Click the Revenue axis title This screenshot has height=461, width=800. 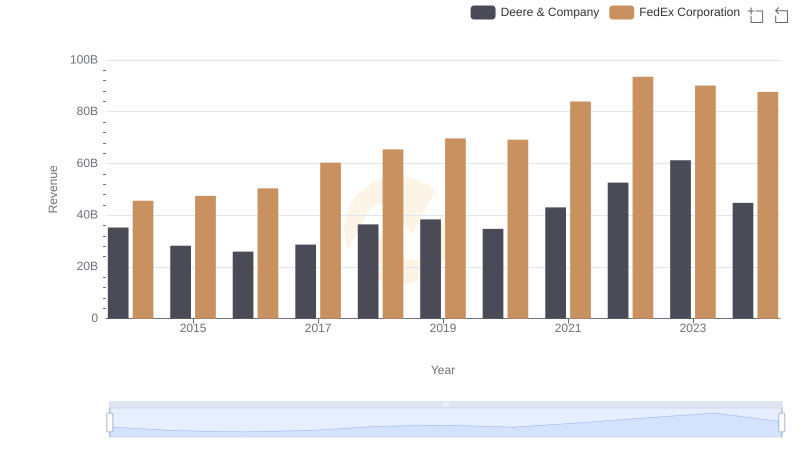(x=53, y=189)
